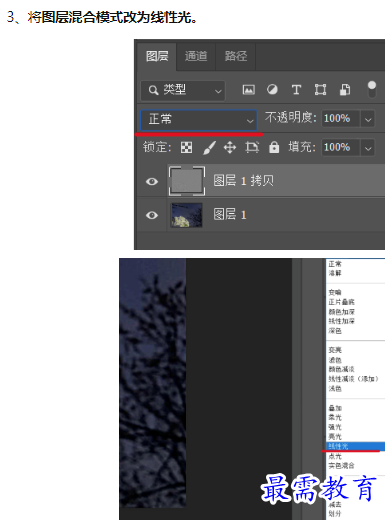
Task: Click the shape layer filter icon
Action: coord(320,90)
